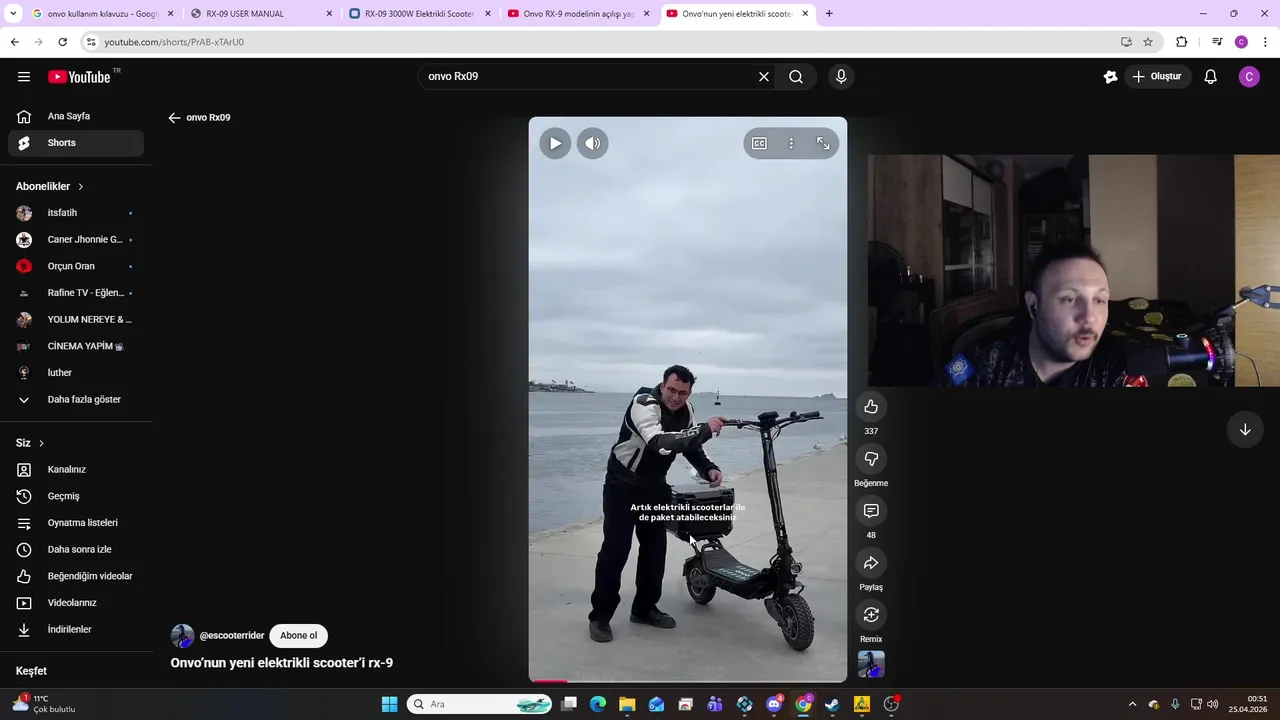Share the Short via Paylaş
Viewport: 1280px width, 720px height.
[x=871, y=563]
